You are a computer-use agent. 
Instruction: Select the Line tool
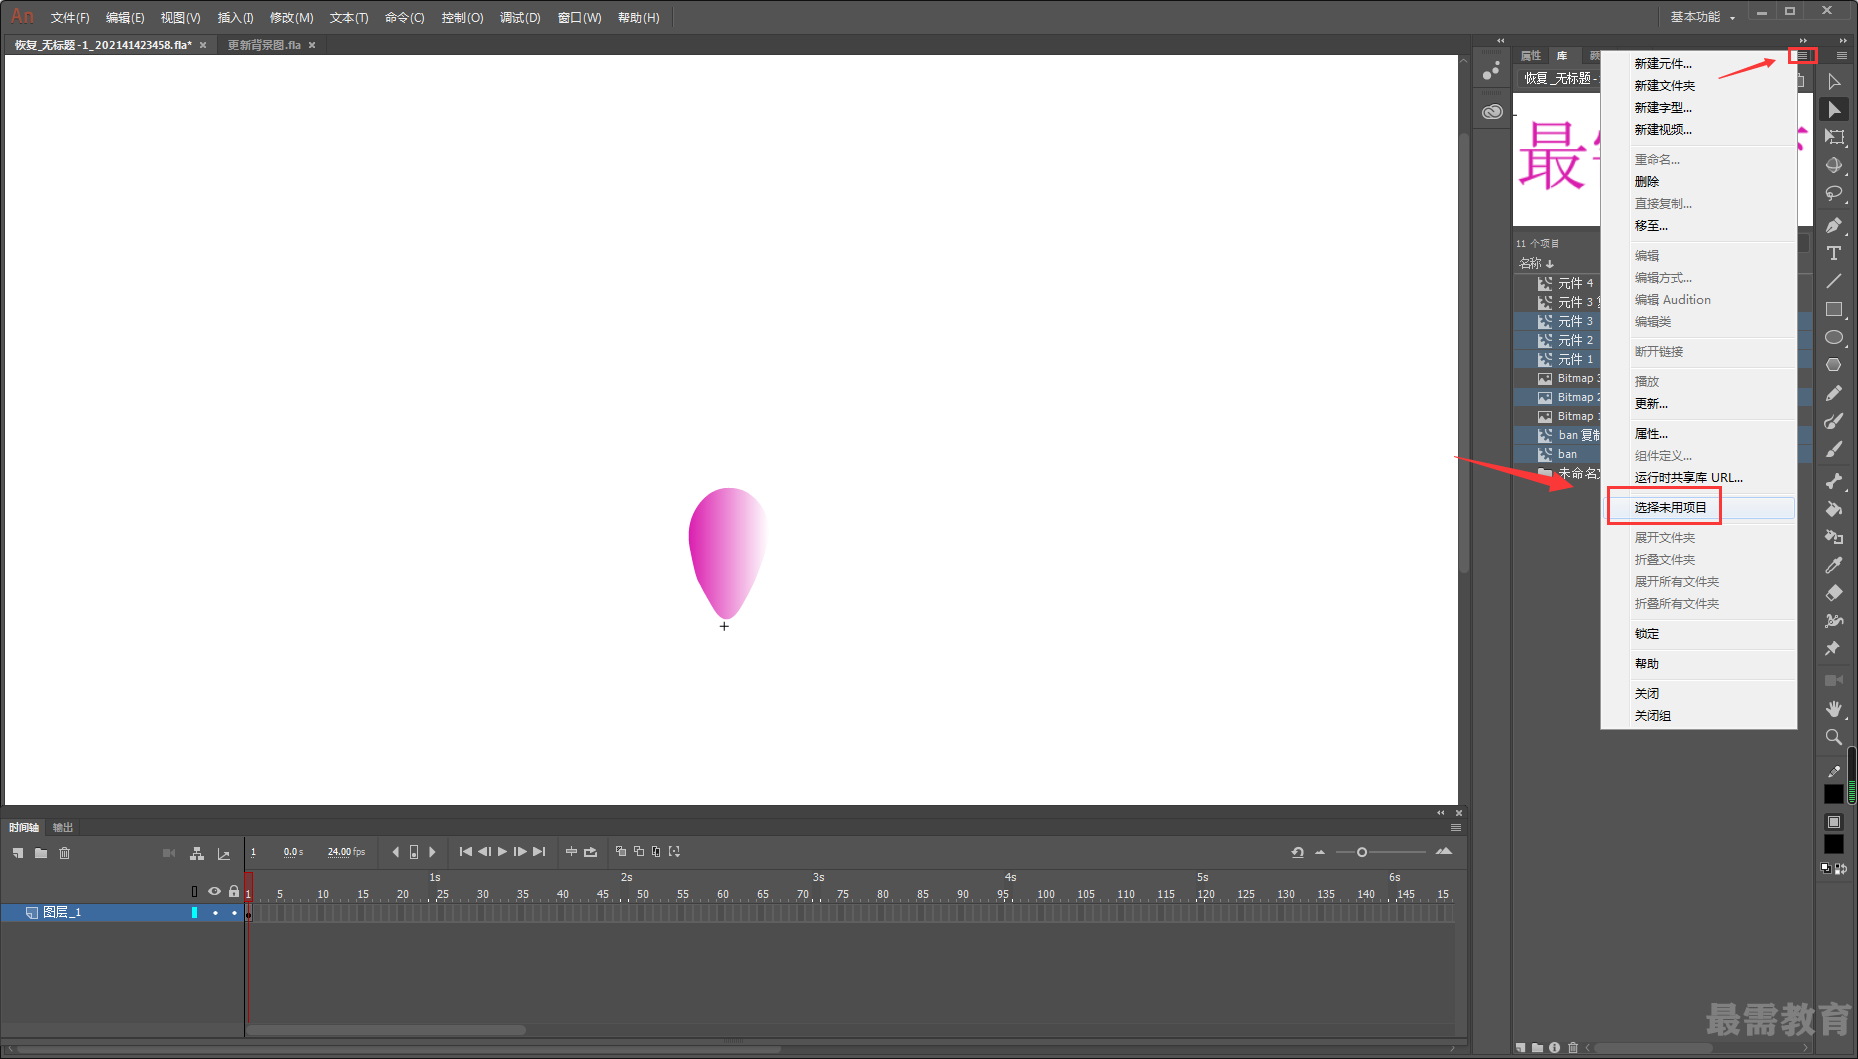[x=1834, y=281]
